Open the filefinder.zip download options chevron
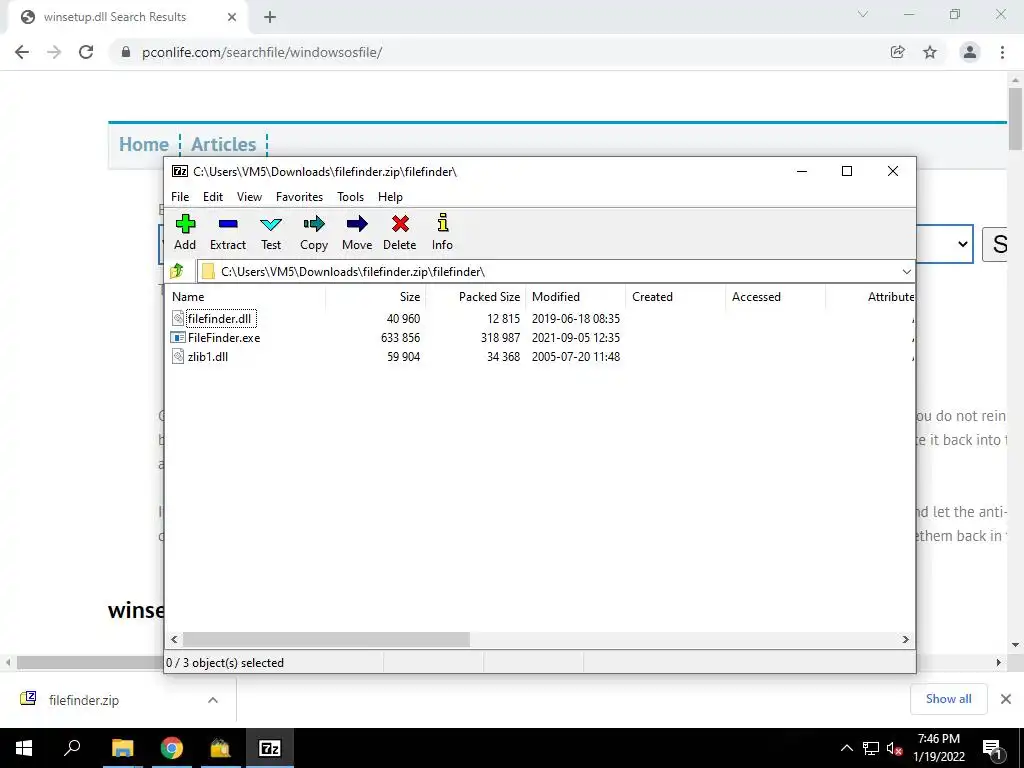The height and width of the screenshot is (768, 1024). pyautogui.click(x=213, y=700)
